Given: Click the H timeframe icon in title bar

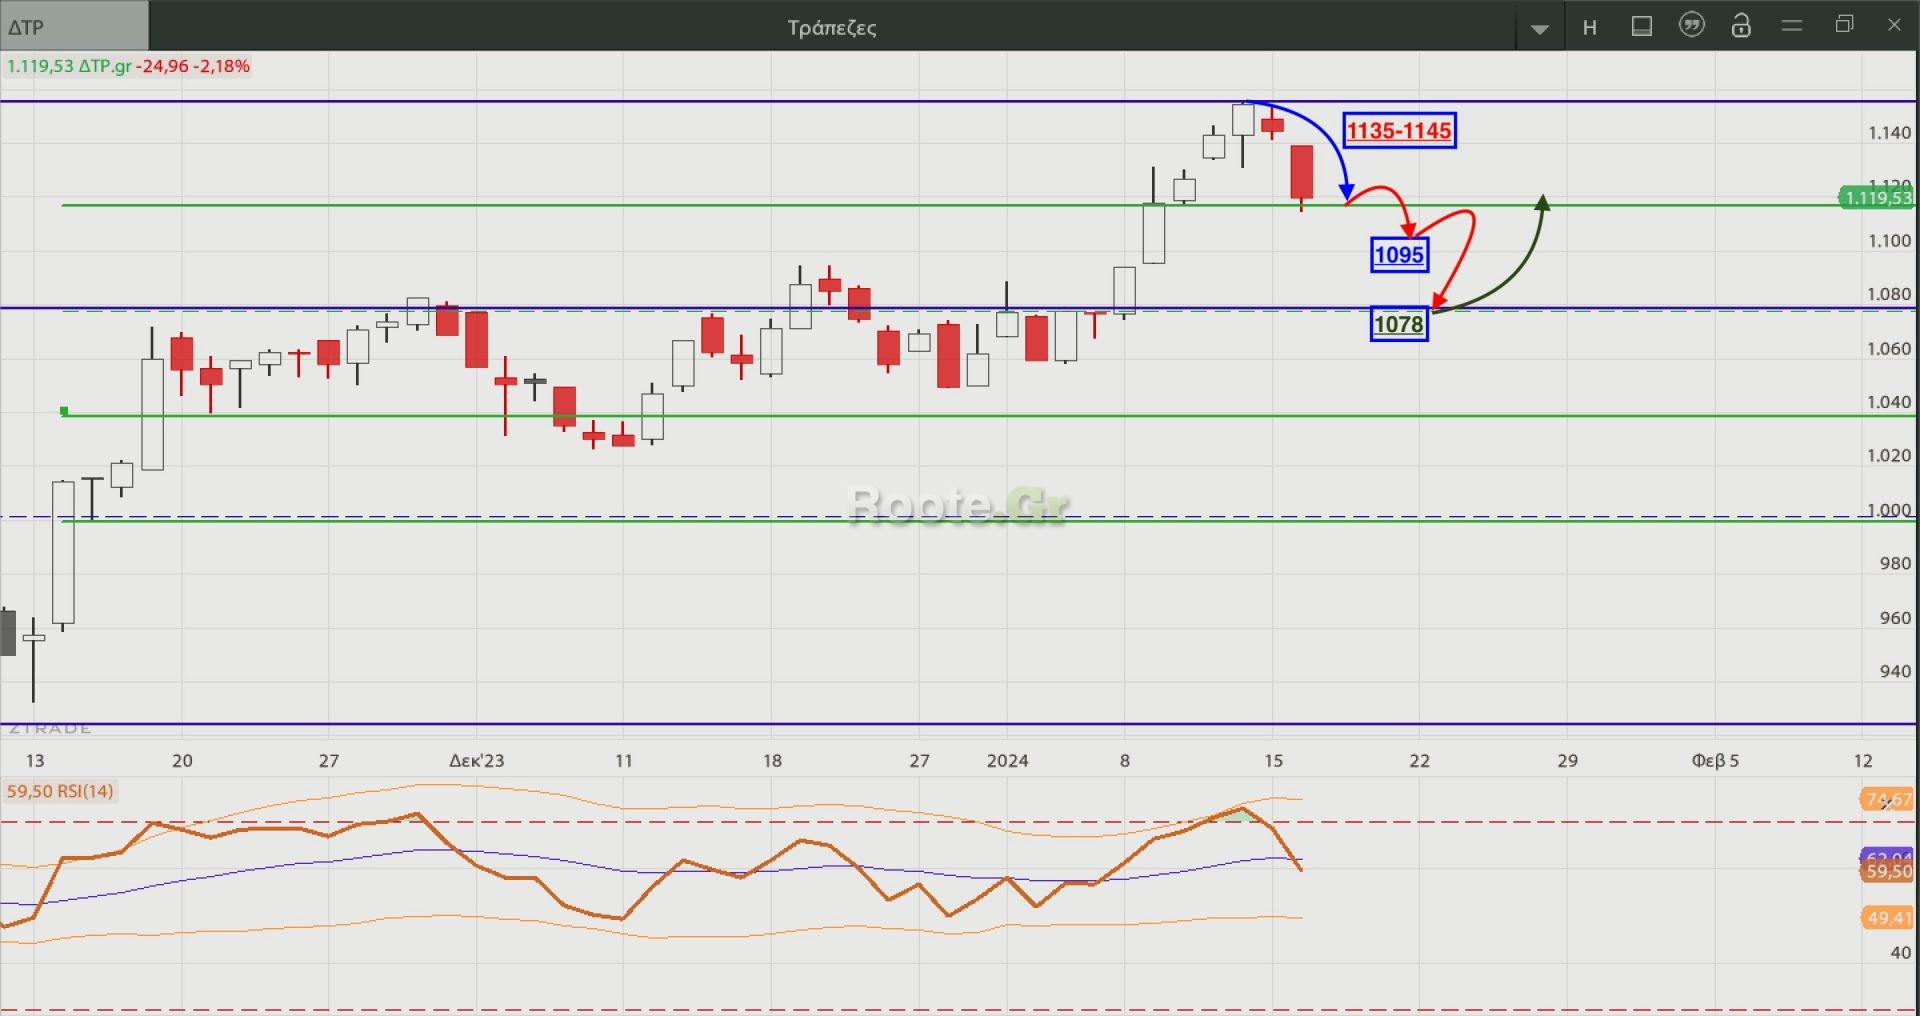Looking at the screenshot, I should [1590, 28].
